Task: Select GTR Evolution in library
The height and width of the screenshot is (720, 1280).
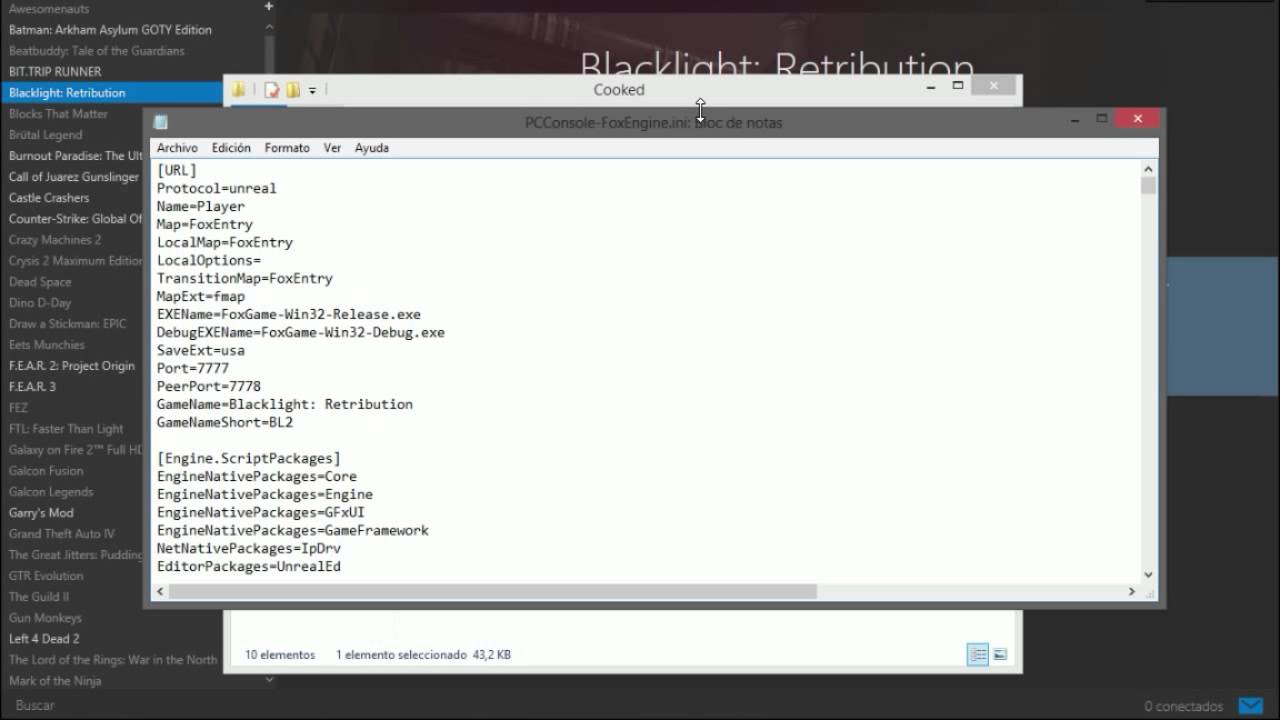Action: tap(46, 576)
